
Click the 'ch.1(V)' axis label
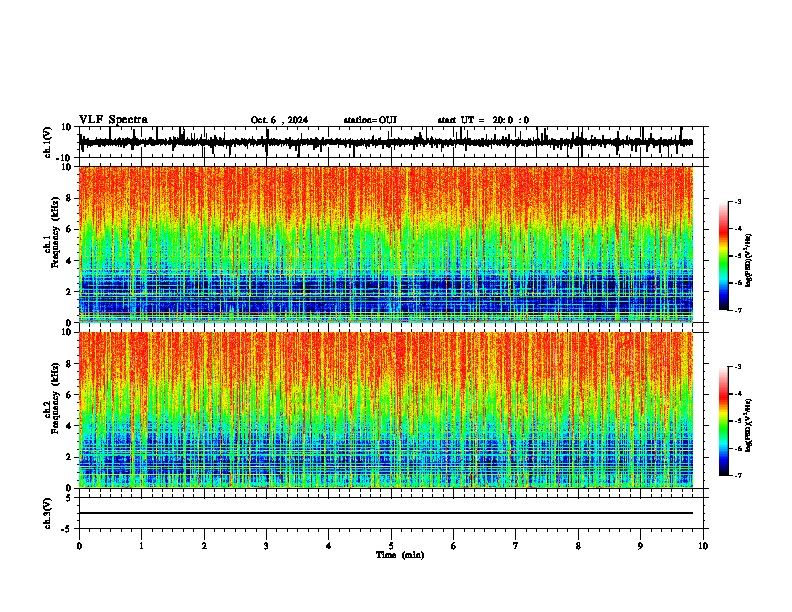[48, 142]
